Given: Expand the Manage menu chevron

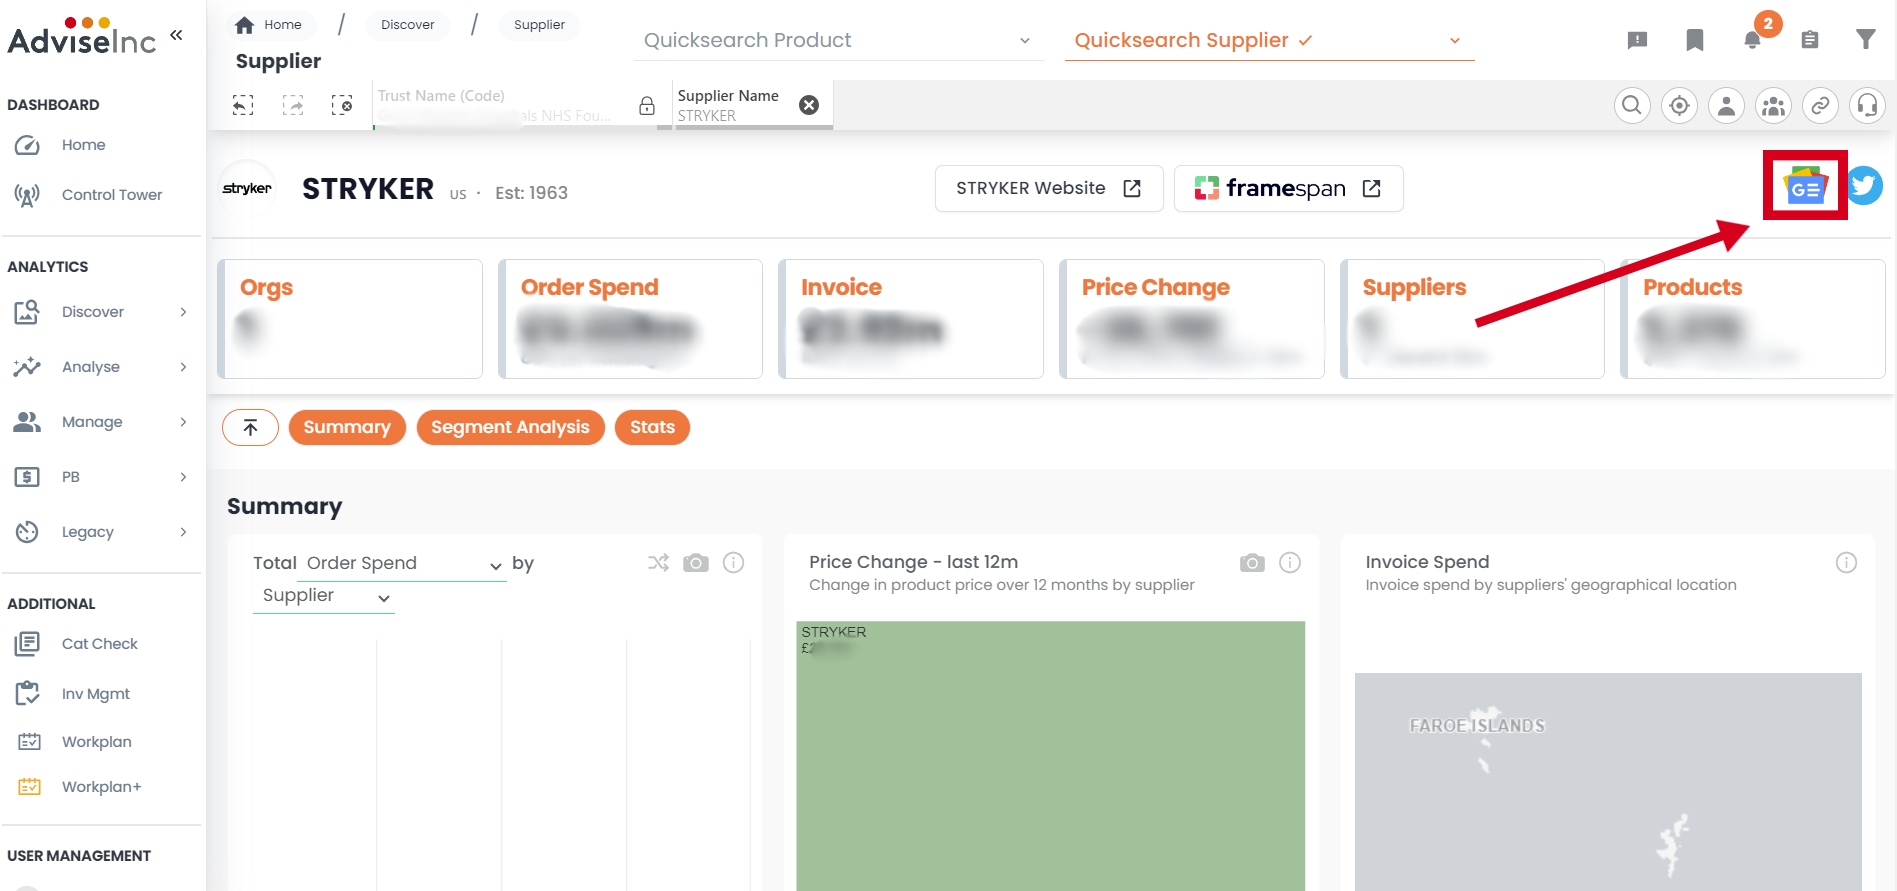Looking at the screenshot, I should [x=183, y=422].
